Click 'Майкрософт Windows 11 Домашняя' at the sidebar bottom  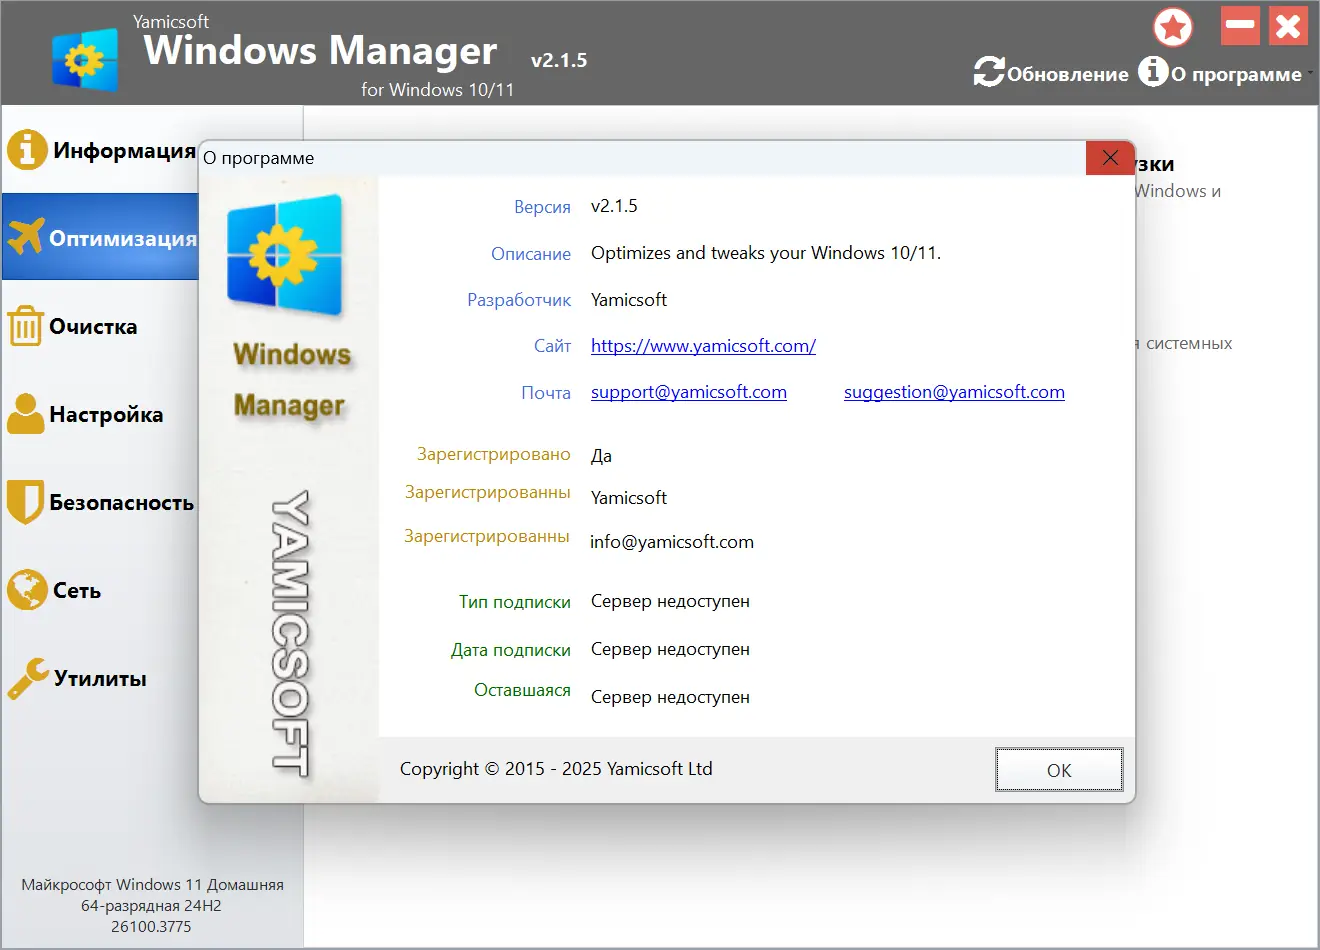click(x=152, y=885)
